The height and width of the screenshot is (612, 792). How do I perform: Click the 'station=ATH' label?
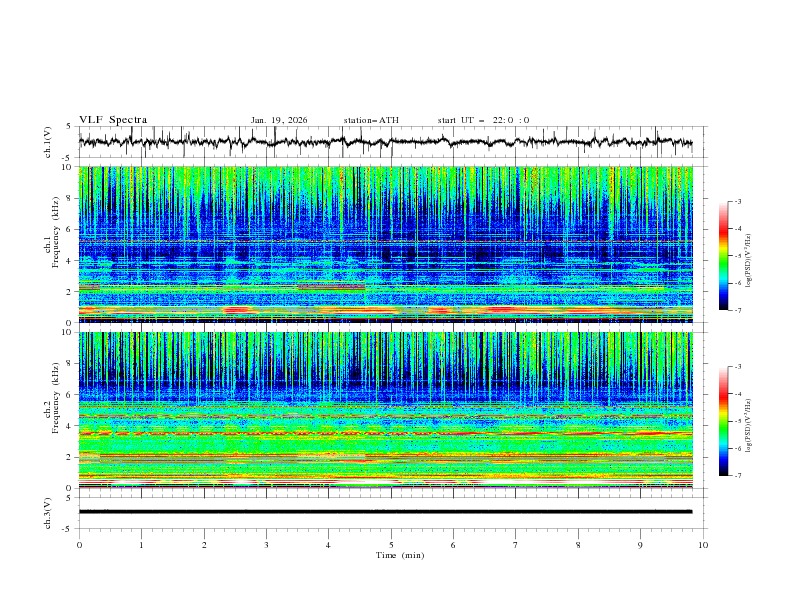[x=371, y=120]
